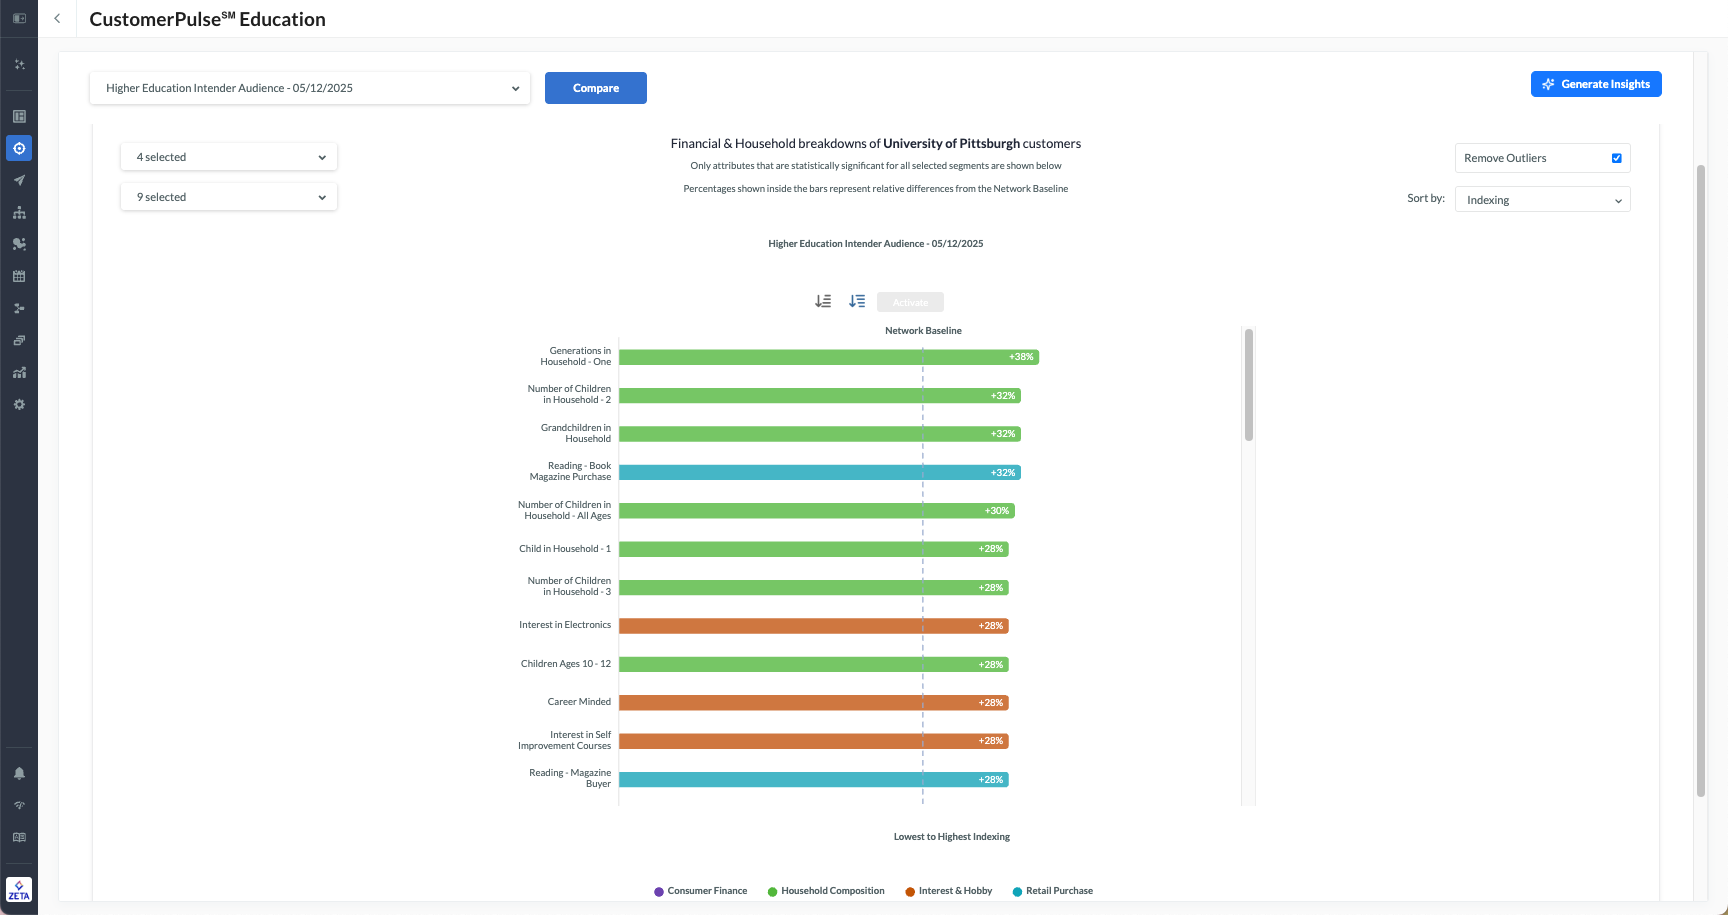
Task: Click the Generate Insights button
Action: coord(1596,84)
